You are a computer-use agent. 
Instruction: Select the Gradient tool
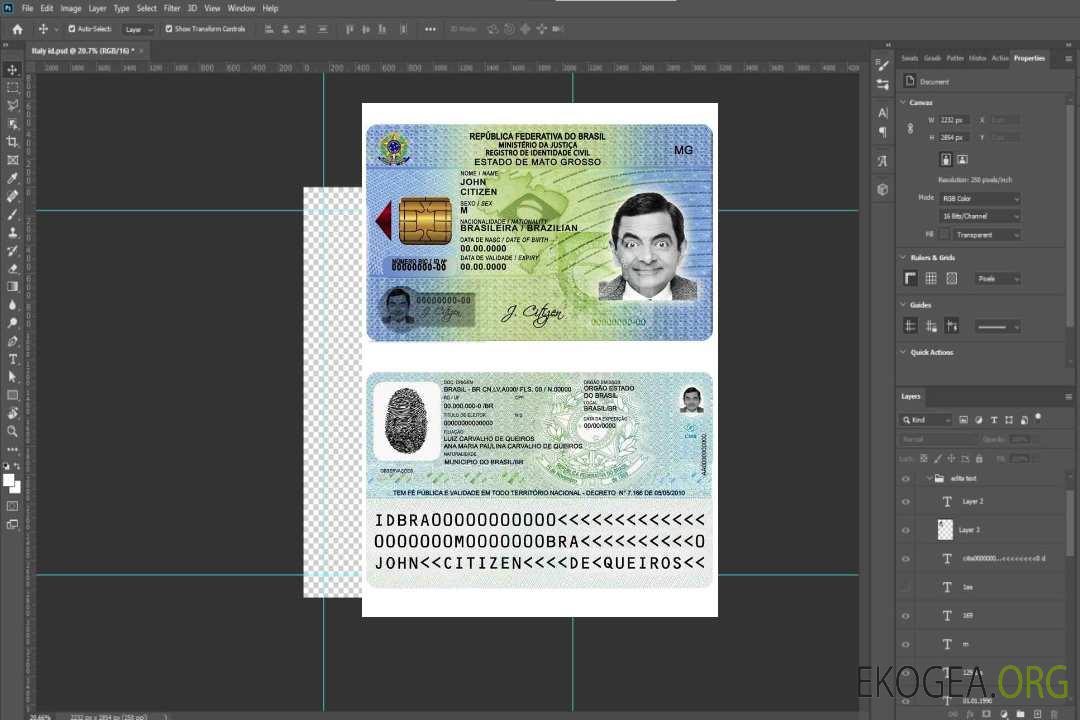tap(12, 287)
